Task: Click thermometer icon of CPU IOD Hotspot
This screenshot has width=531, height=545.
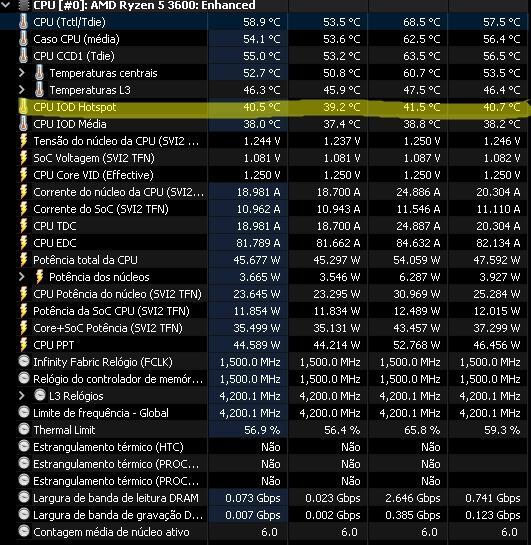Action: (23, 107)
